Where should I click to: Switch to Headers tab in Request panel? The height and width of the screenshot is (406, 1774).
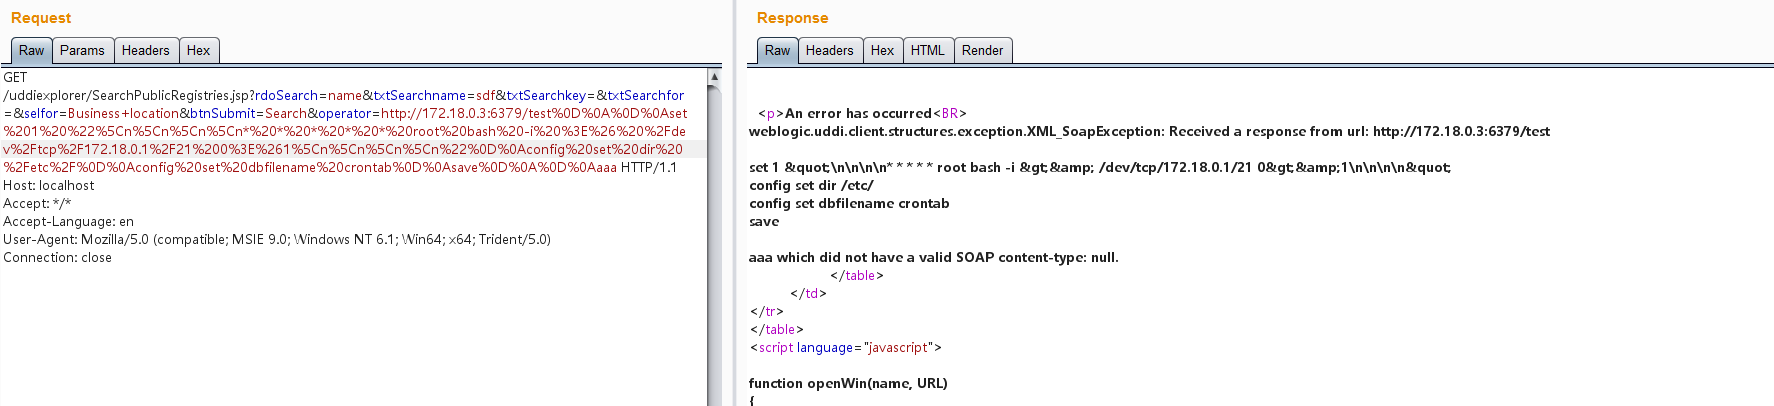[x=146, y=51]
